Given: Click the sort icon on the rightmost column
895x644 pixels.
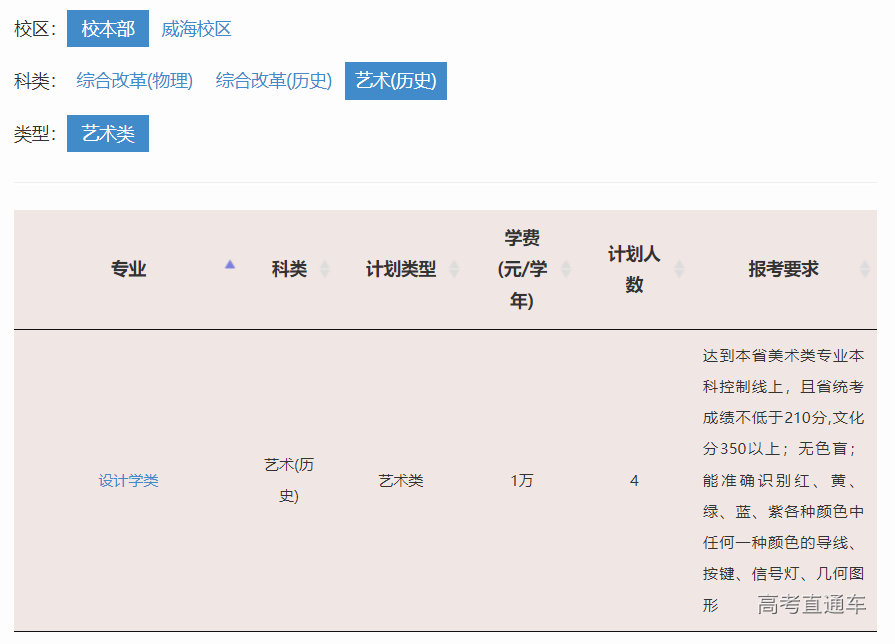Looking at the screenshot, I should click(x=863, y=269).
